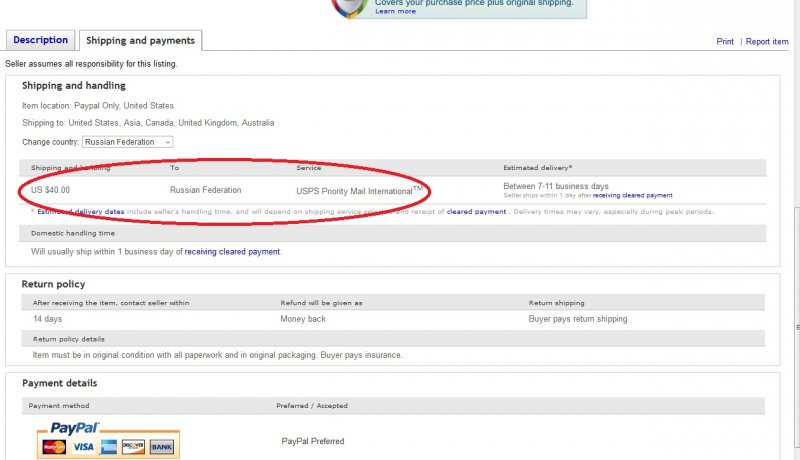
Task: Click the Refund will be given as header
Action: coord(321,303)
